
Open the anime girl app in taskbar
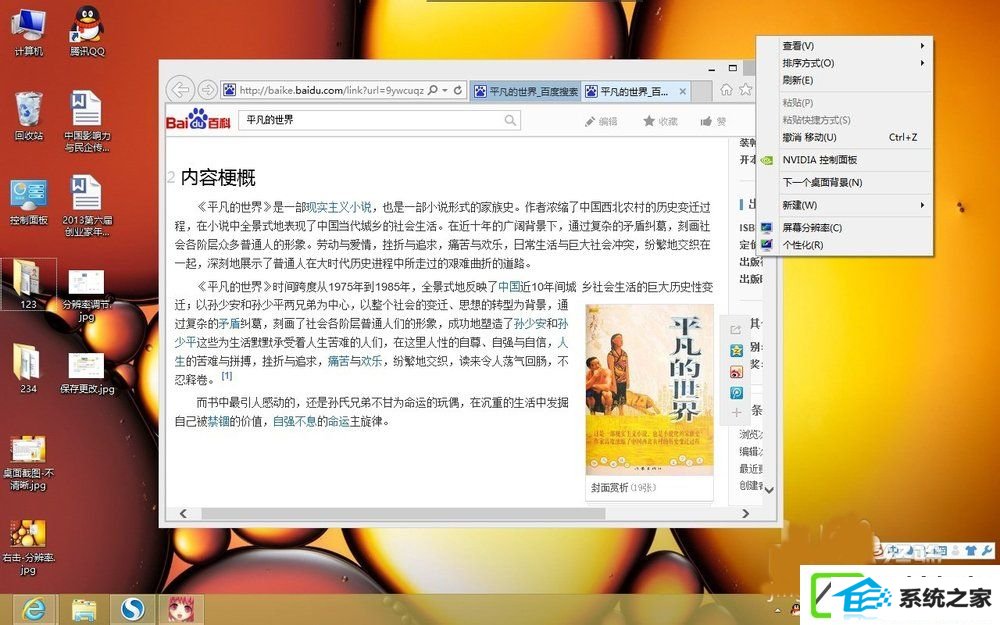(181, 609)
